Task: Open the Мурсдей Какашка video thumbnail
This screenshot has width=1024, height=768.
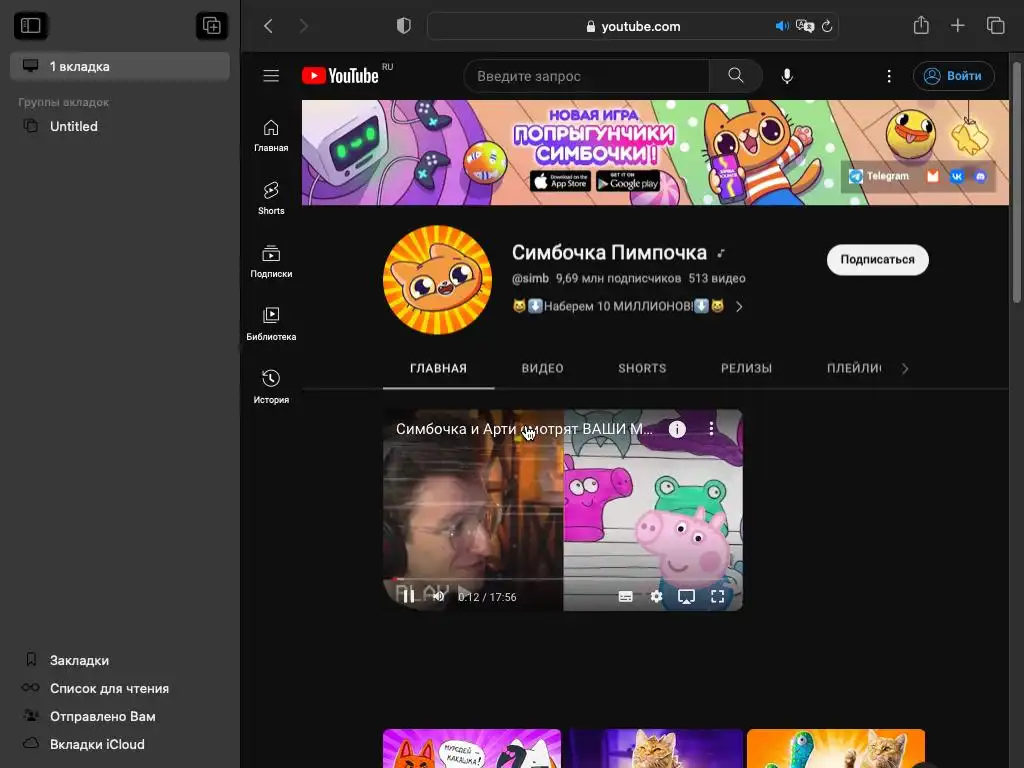Action: pos(472,748)
